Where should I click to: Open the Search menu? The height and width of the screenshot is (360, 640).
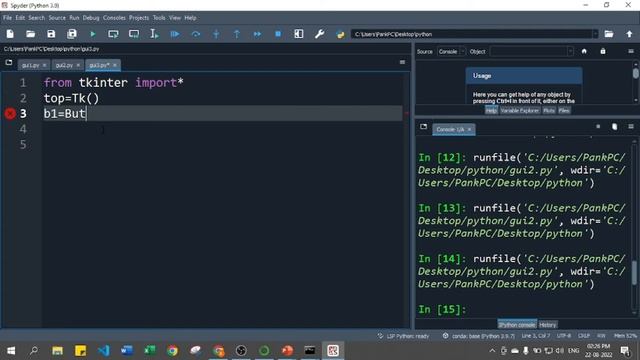[x=36, y=18]
